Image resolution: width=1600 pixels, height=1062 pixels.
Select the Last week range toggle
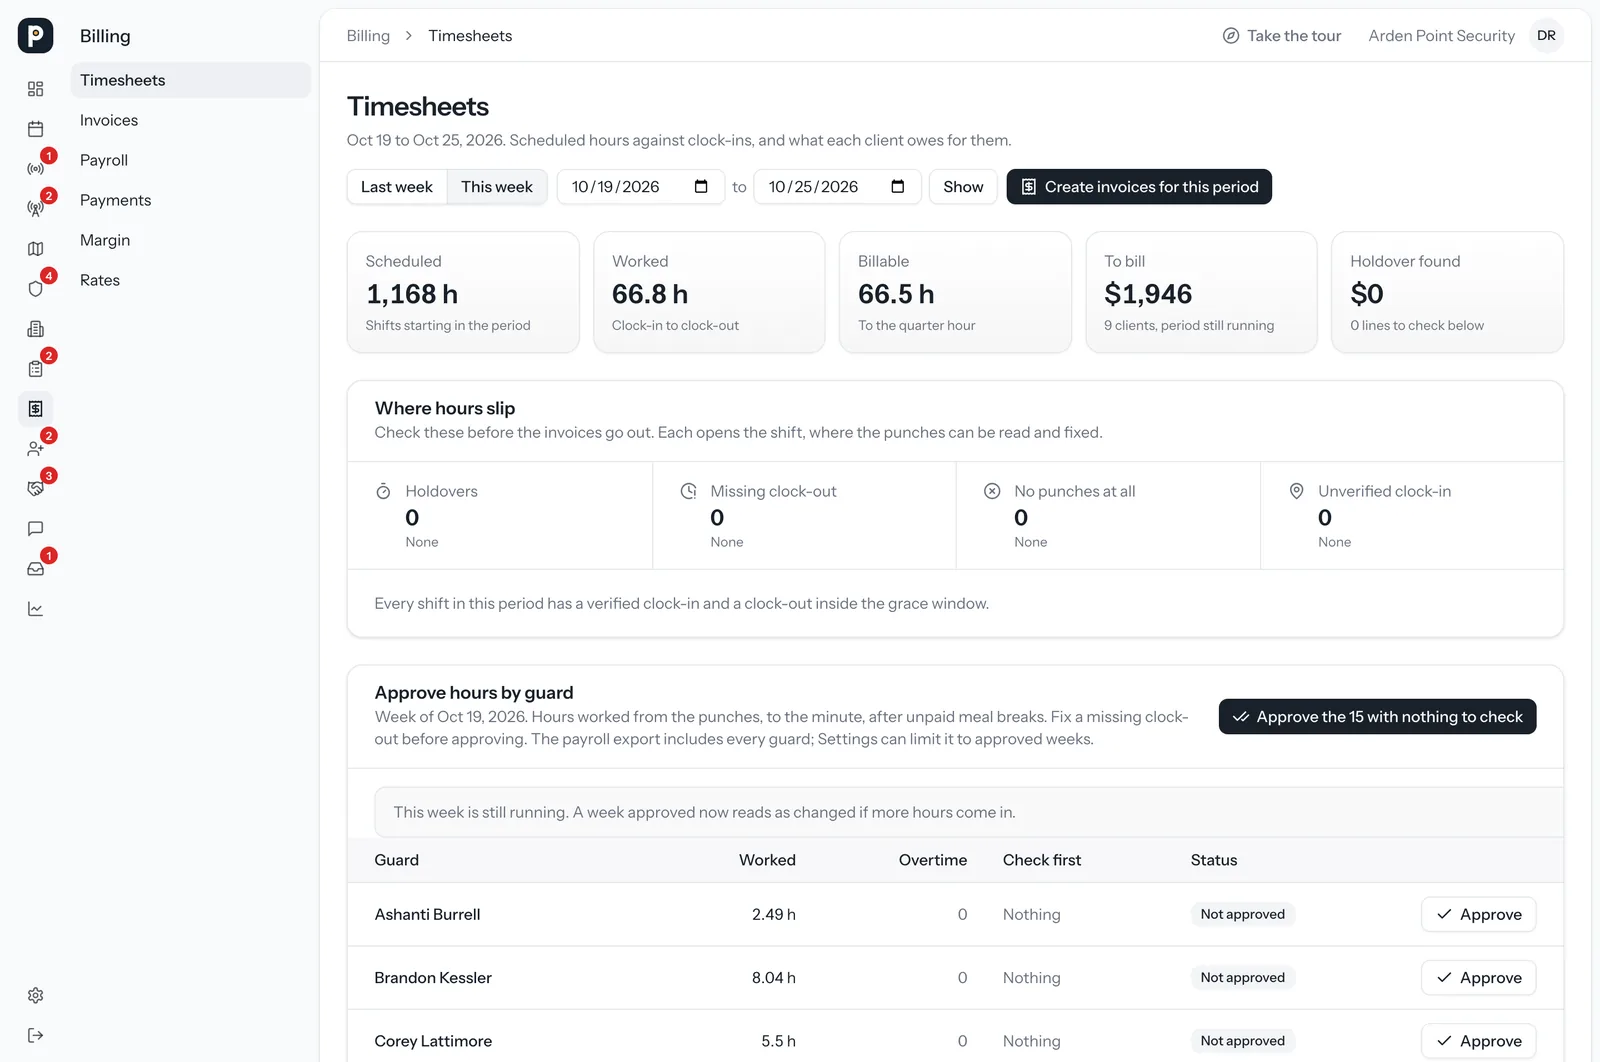(x=397, y=187)
